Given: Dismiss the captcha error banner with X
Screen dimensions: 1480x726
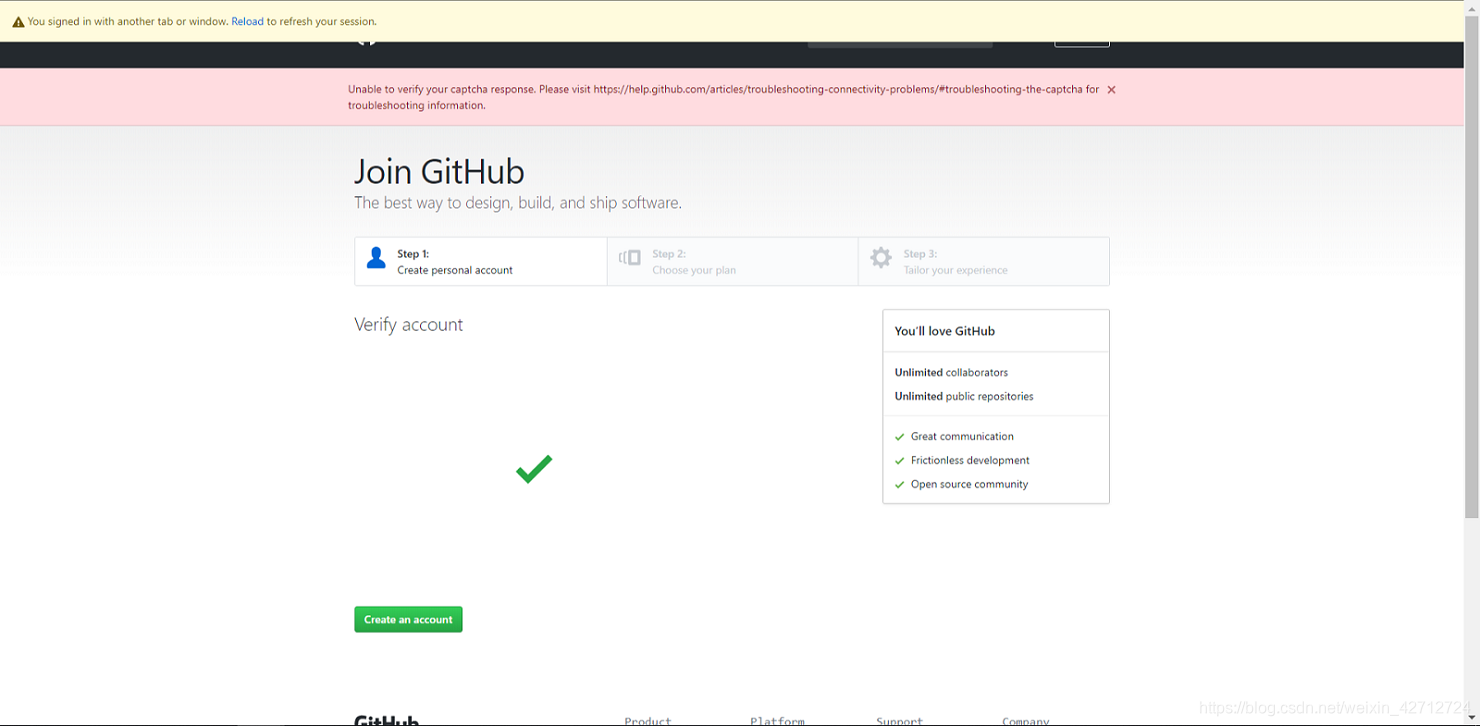Looking at the screenshot, I should [1111, 90].
